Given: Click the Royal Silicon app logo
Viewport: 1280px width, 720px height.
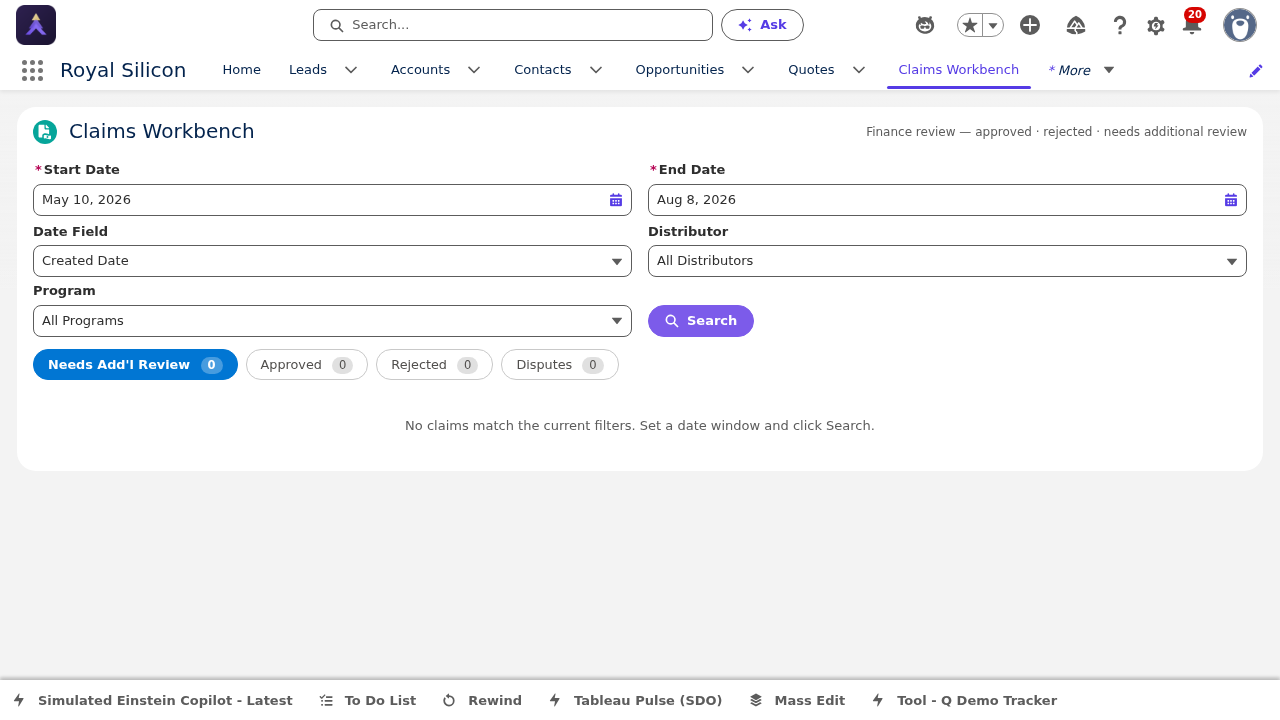Looking at the screenshot, I should pyautogui.click(x=36, y=25).
